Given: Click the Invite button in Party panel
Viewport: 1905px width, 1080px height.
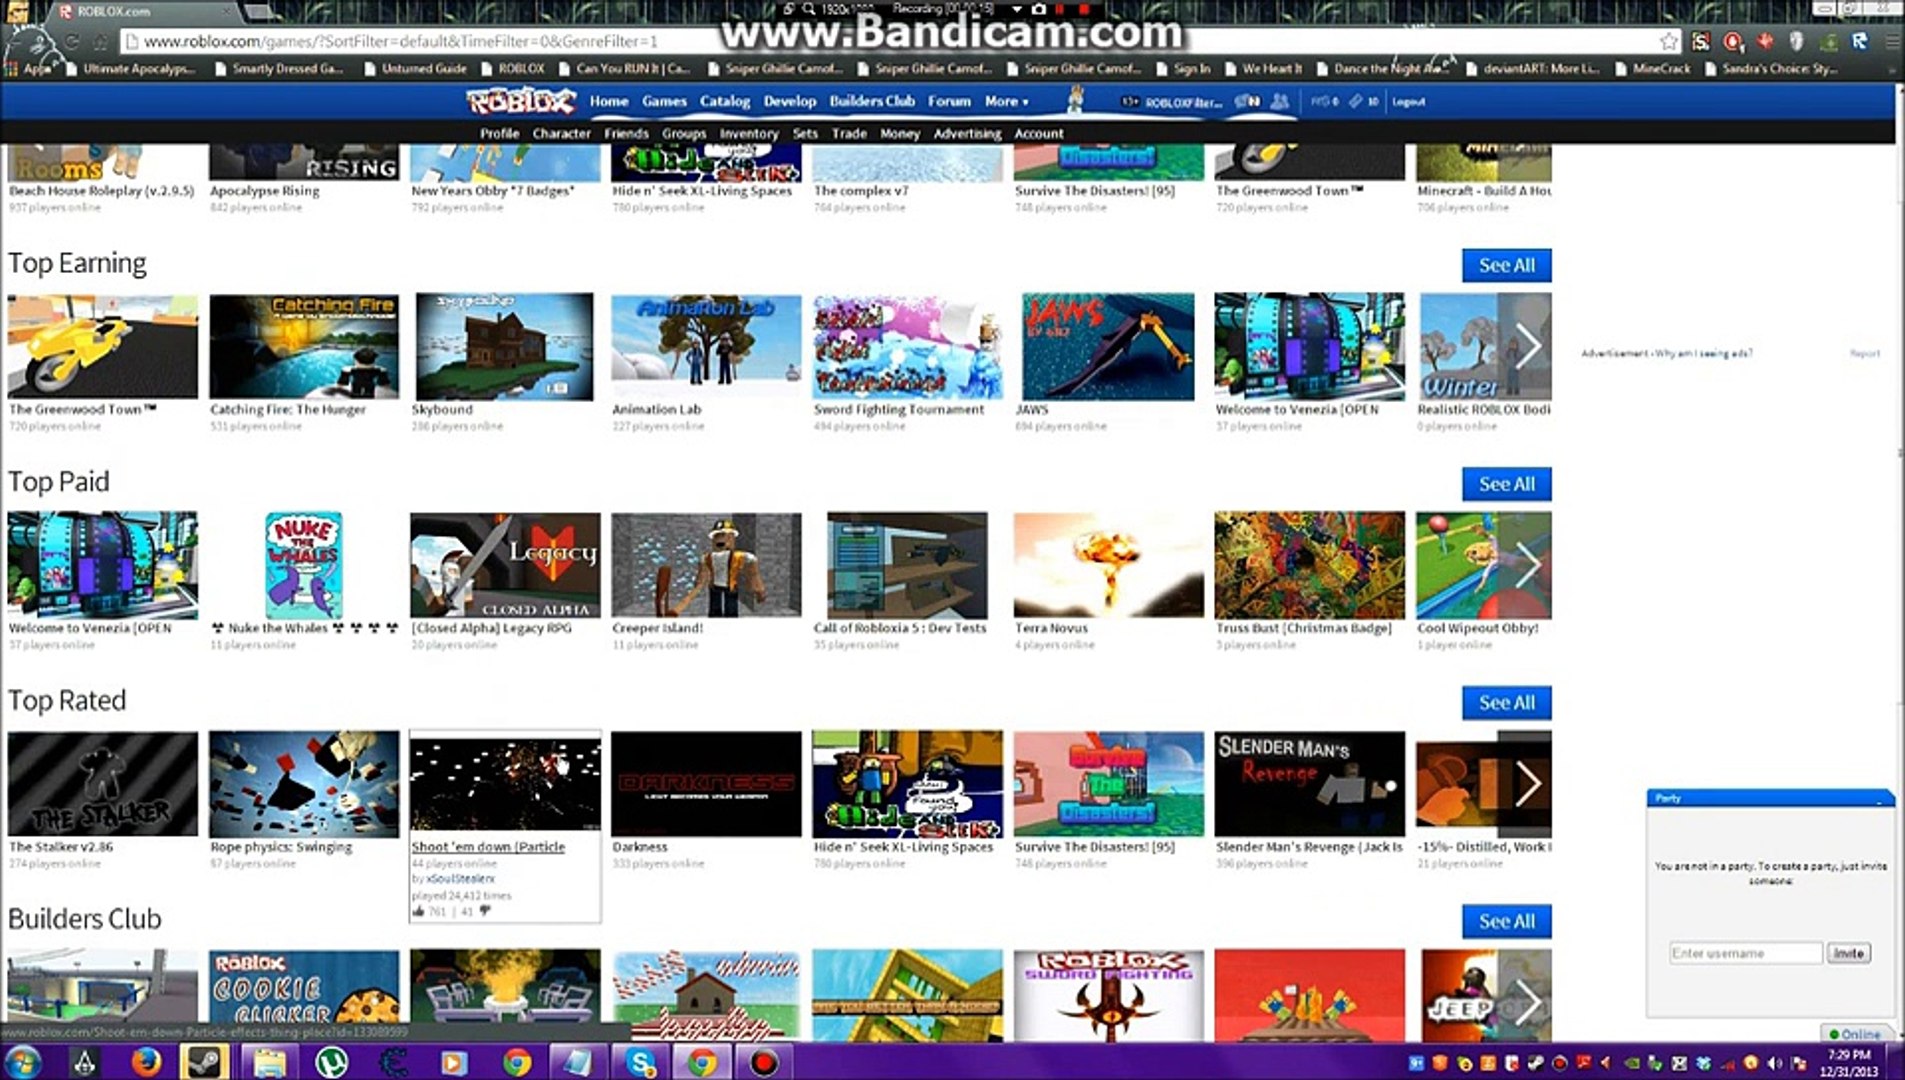Looking at the screenshot, I should (x=1848, y=953).
